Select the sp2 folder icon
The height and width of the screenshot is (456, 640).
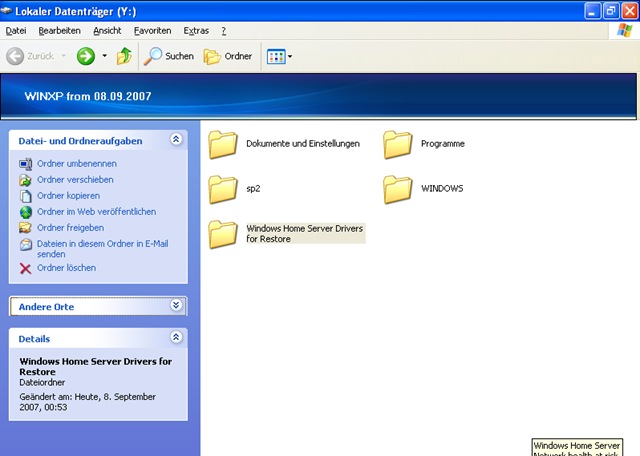[x=223, y=189]
